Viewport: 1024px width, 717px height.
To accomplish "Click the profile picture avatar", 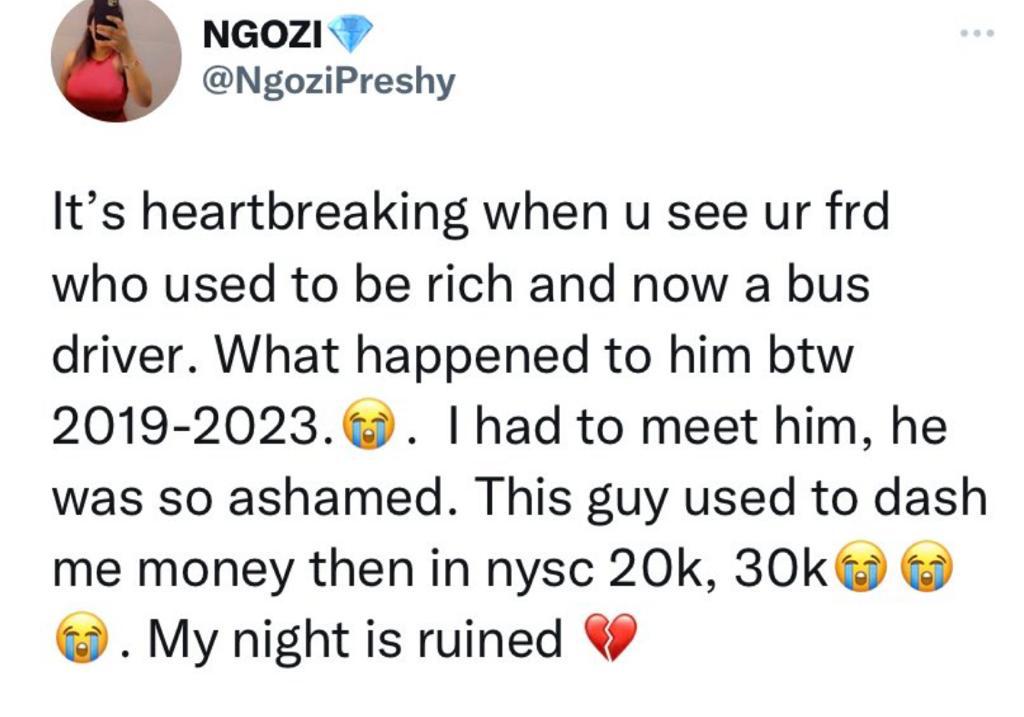I will [116, 60].
